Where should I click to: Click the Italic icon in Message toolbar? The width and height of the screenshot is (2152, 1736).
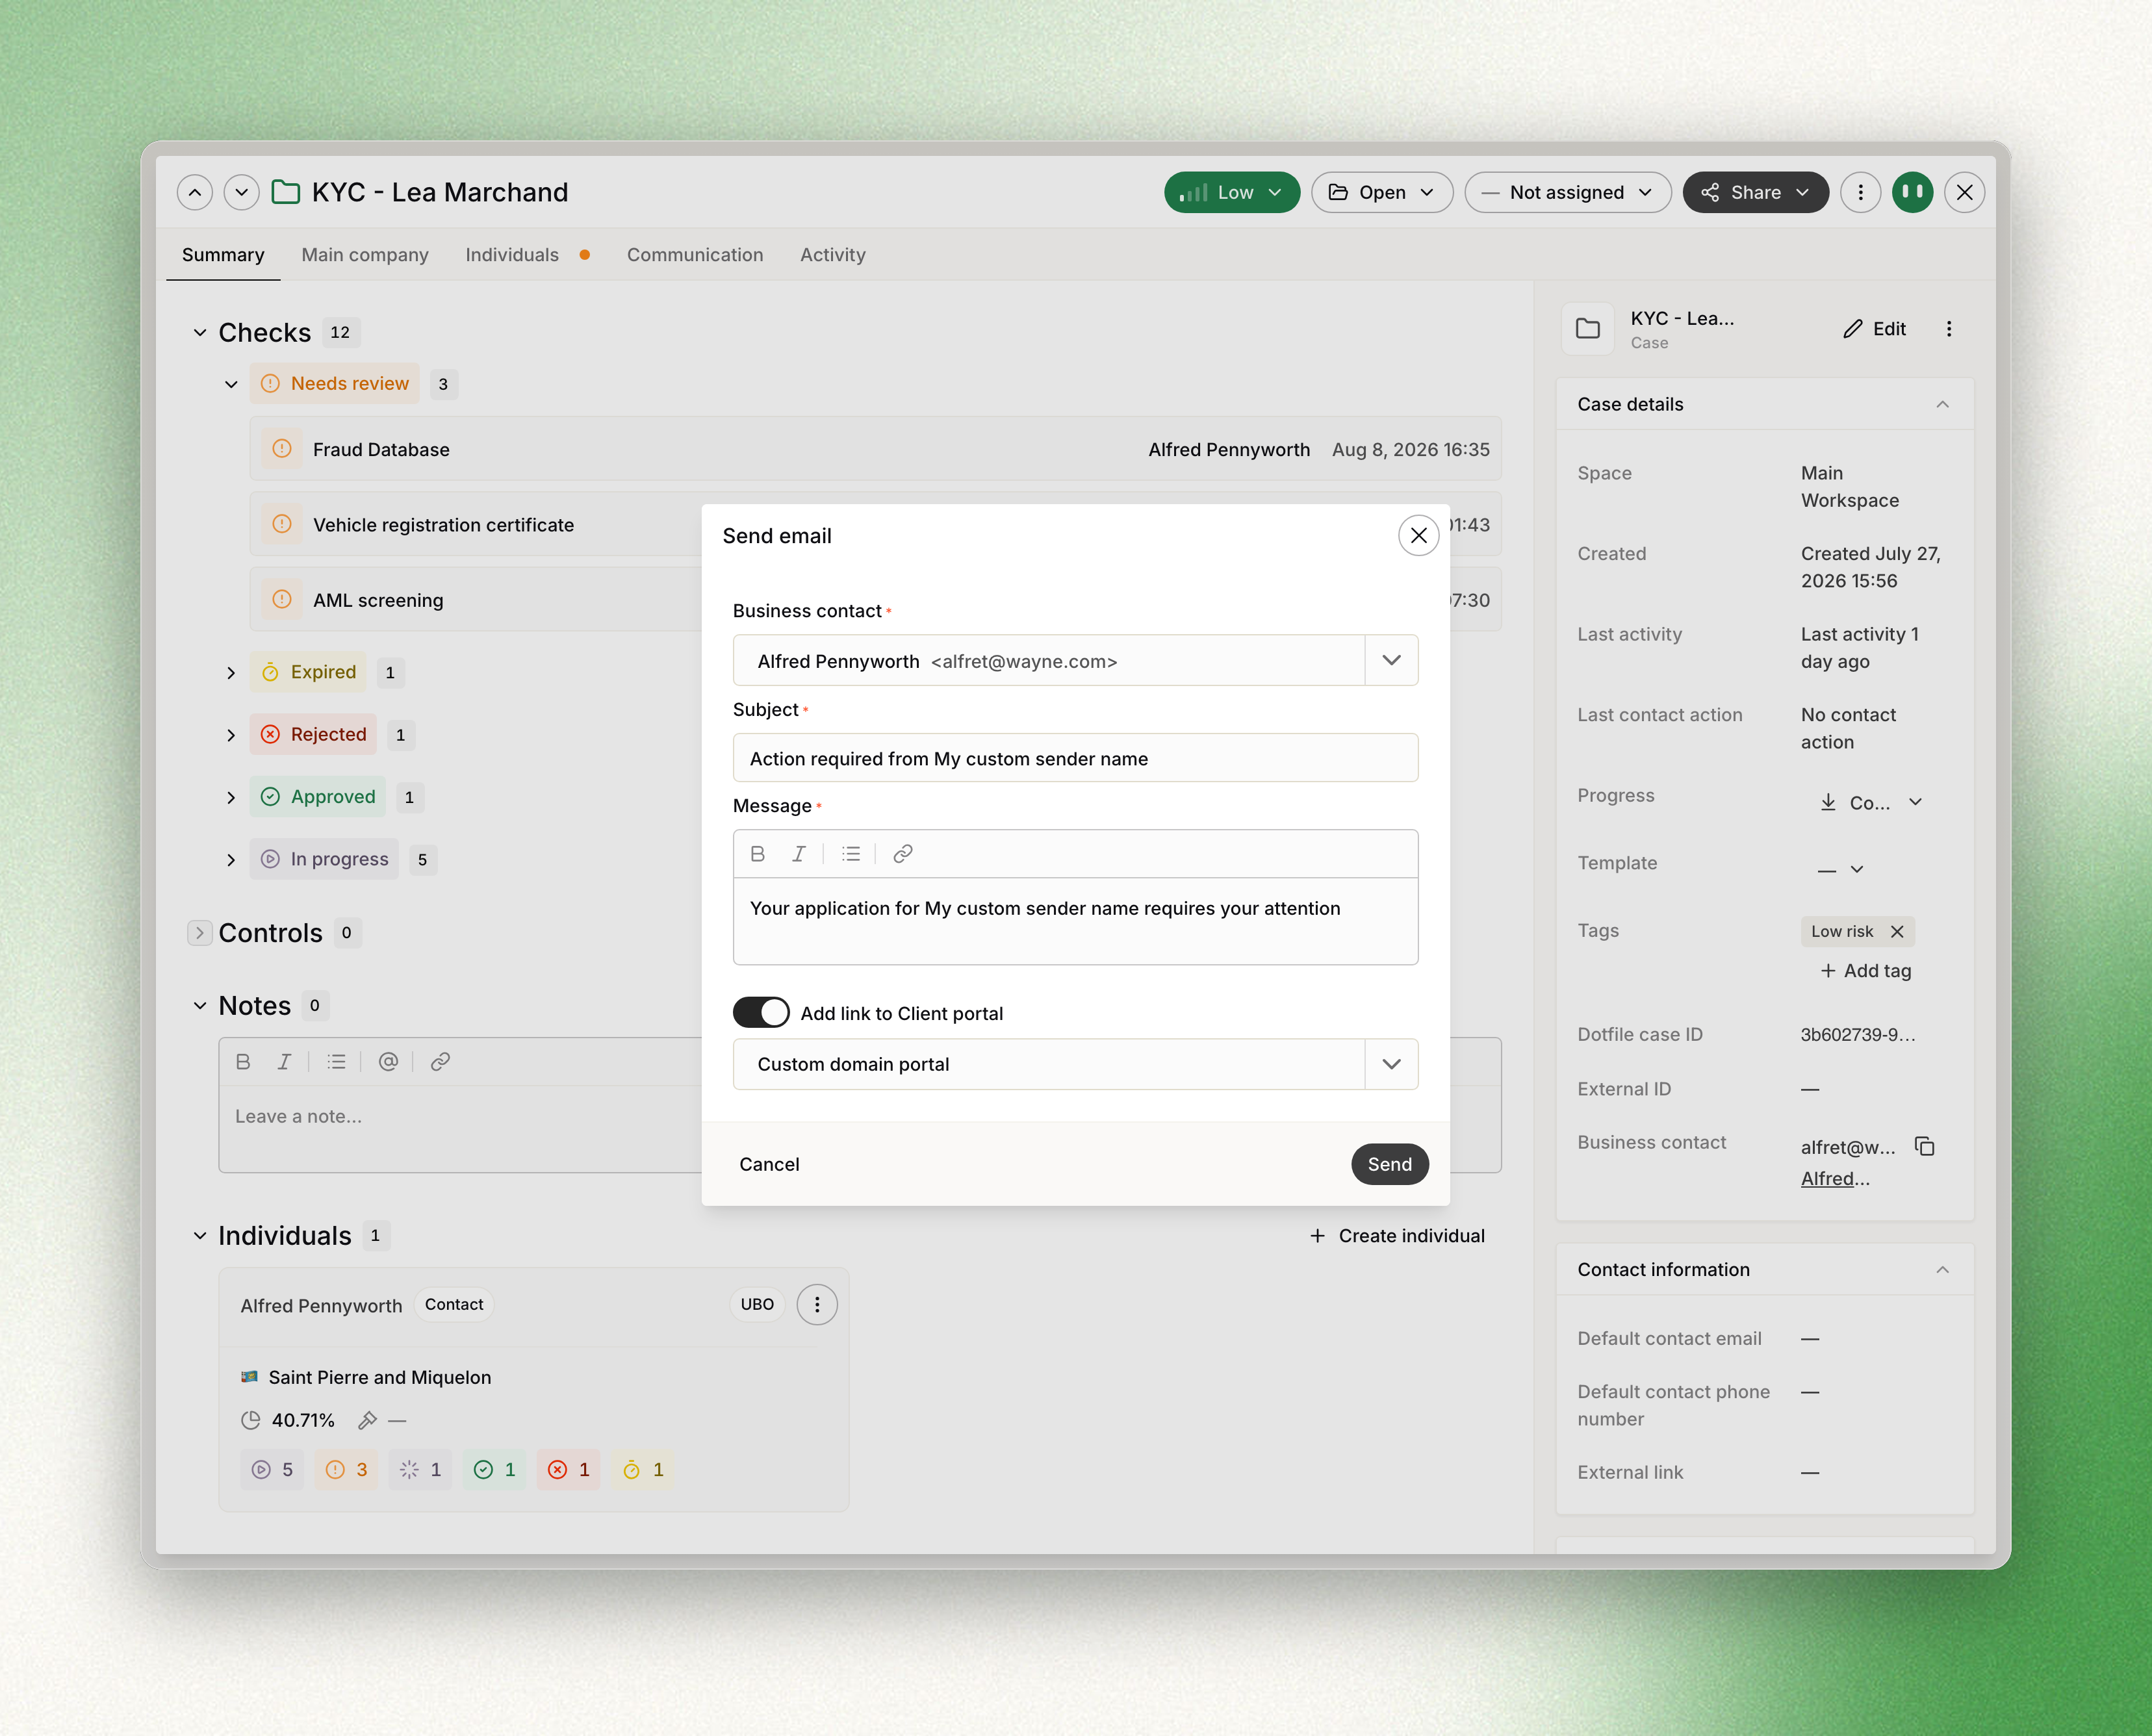798,853
